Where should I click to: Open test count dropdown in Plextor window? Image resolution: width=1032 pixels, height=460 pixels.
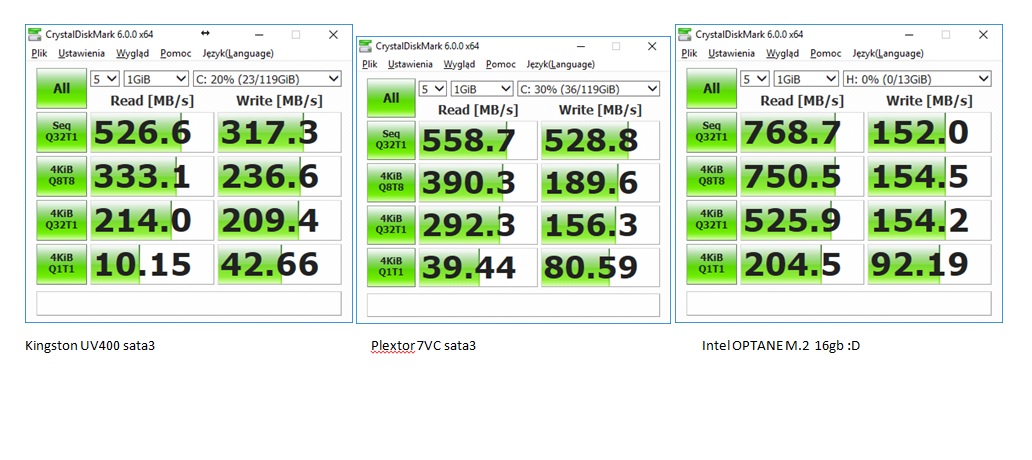(432, 89)
